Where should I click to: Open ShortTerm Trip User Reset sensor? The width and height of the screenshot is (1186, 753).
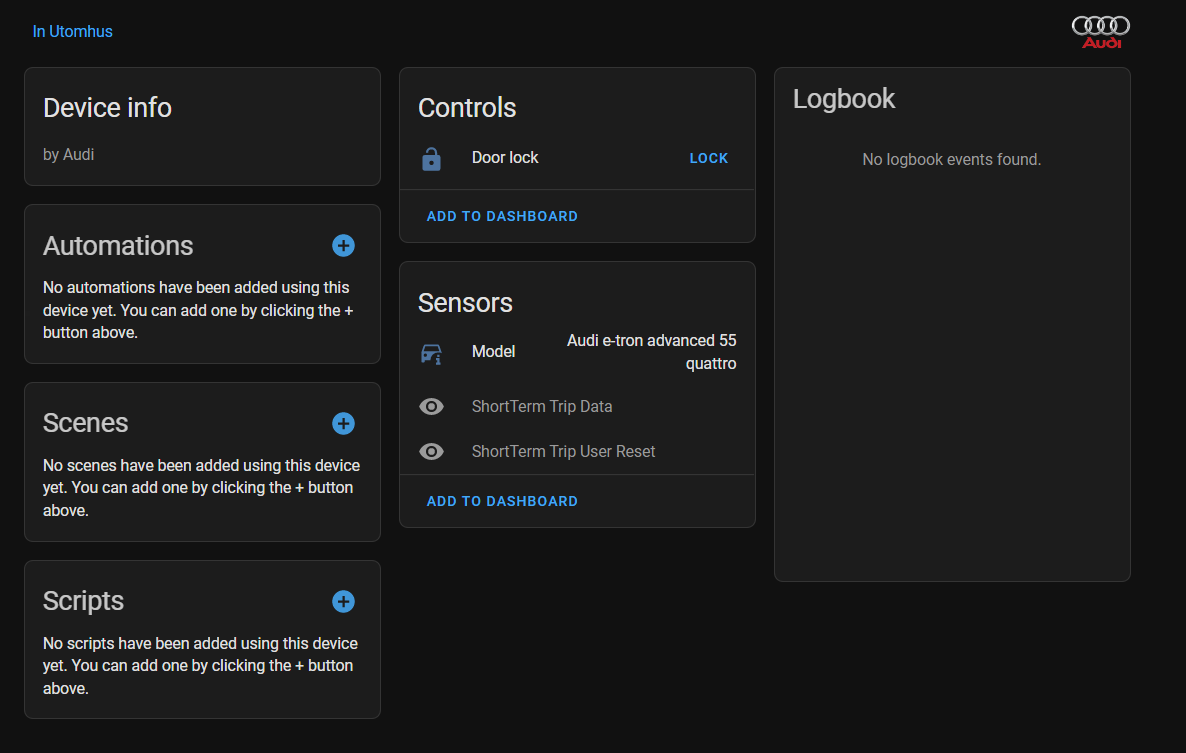point(577,451)
